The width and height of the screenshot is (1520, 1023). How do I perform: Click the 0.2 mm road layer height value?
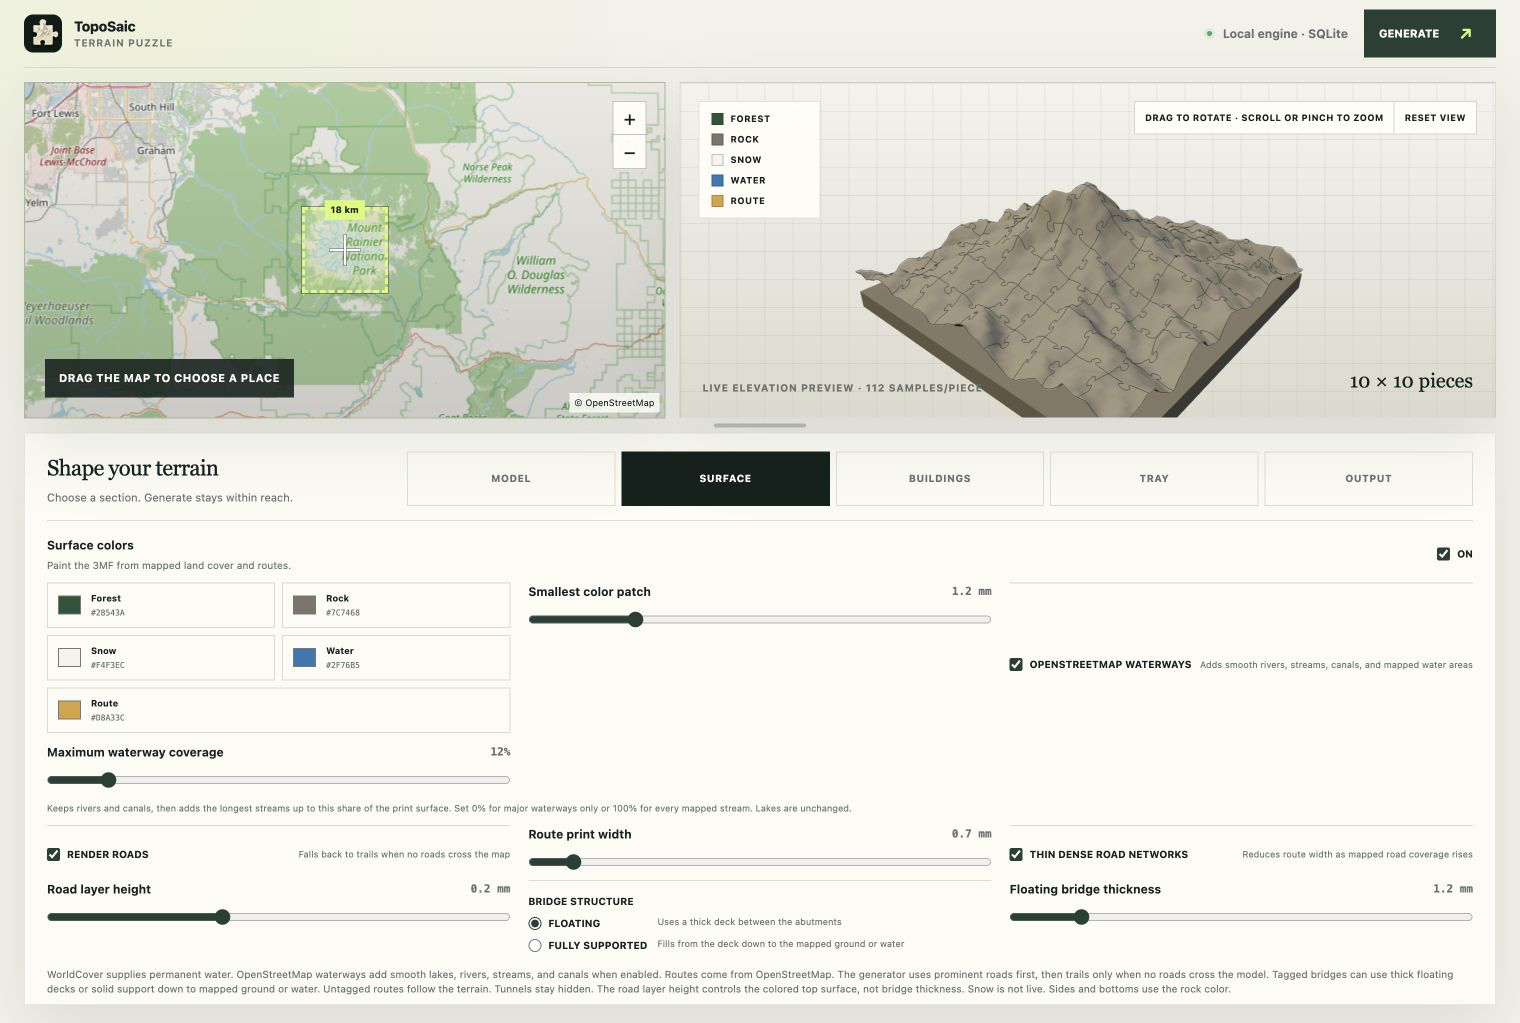490,889
